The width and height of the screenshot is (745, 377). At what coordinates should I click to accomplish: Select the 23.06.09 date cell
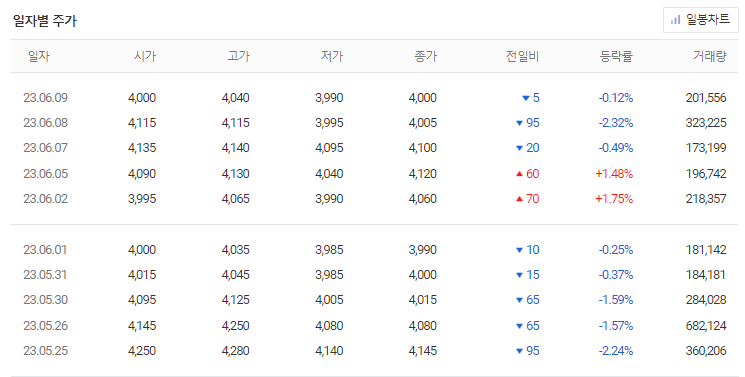click(46, 98)
